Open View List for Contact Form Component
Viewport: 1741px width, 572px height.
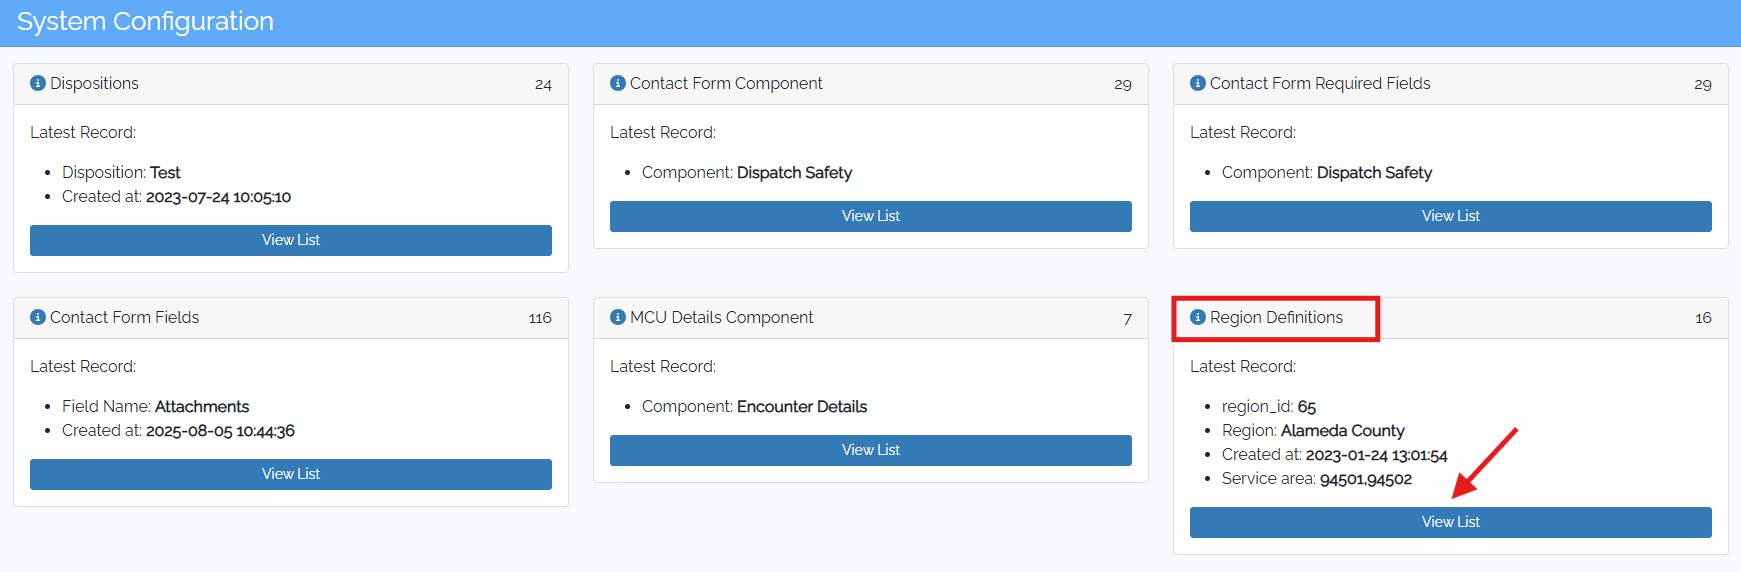[871, 216]
